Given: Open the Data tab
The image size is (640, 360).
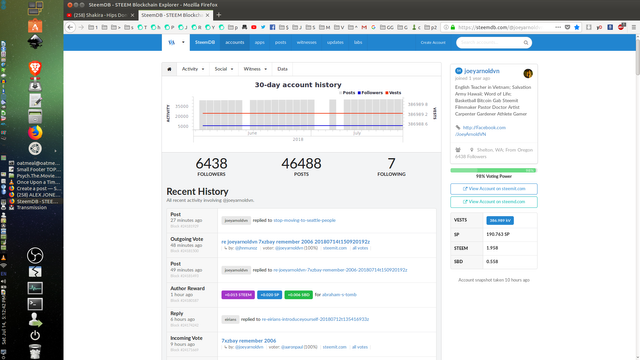Looking at the screenshot, I should point(282,69).
